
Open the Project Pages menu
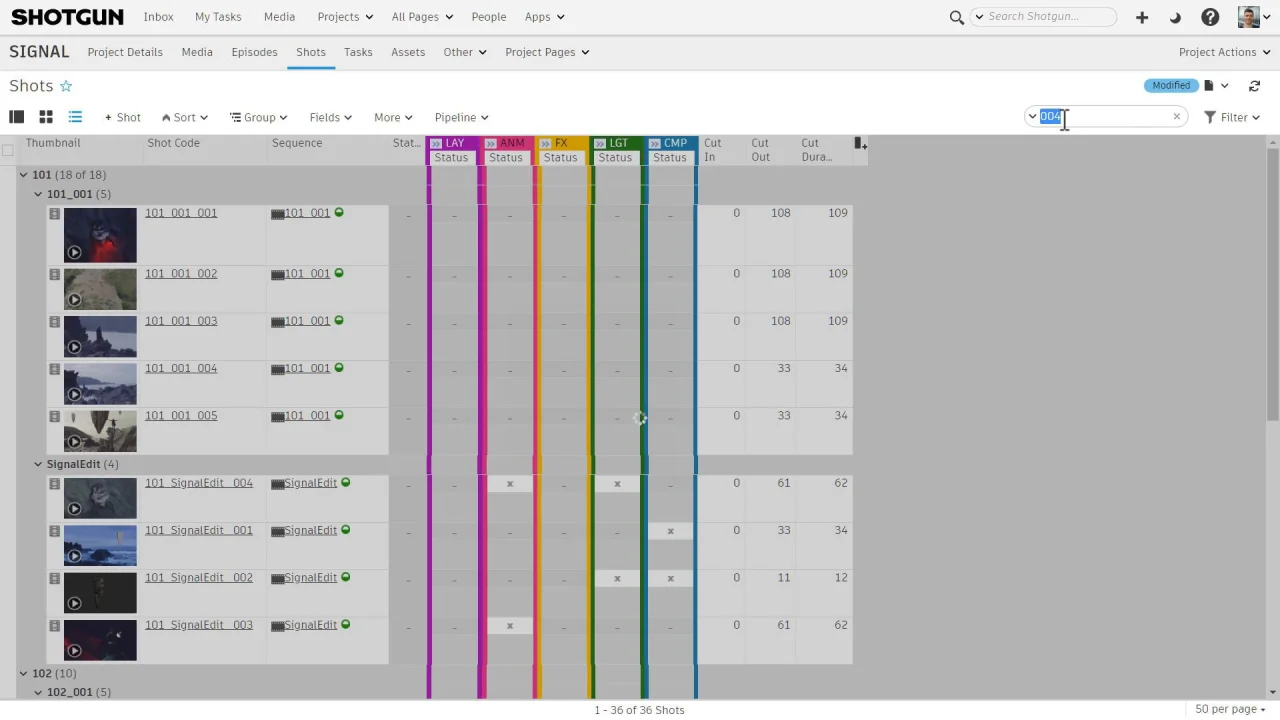point(547,52)
